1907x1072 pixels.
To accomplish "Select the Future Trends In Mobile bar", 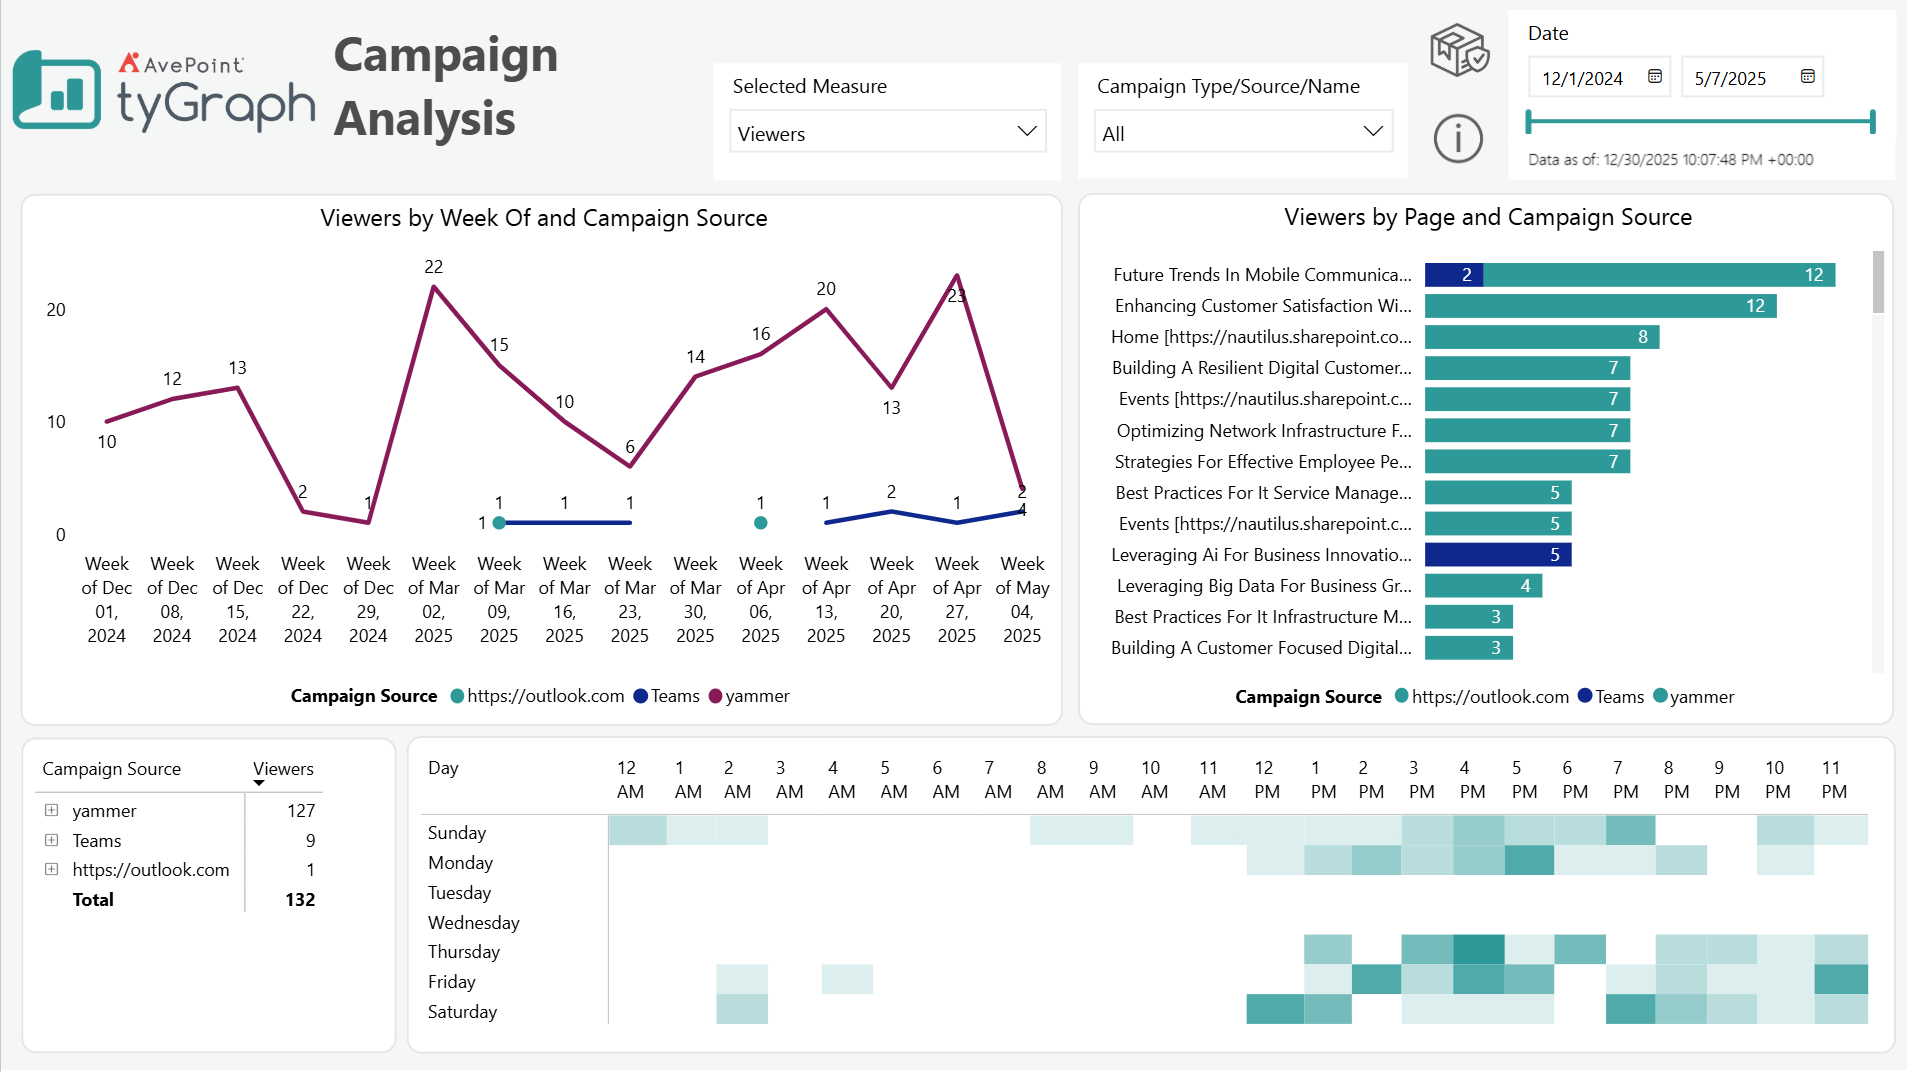I will point(1630,274).
